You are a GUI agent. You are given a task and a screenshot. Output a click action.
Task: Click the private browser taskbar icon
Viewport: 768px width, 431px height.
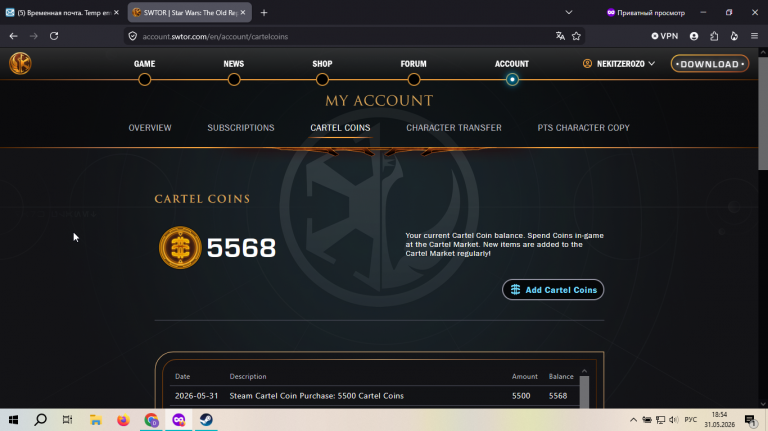179,420
